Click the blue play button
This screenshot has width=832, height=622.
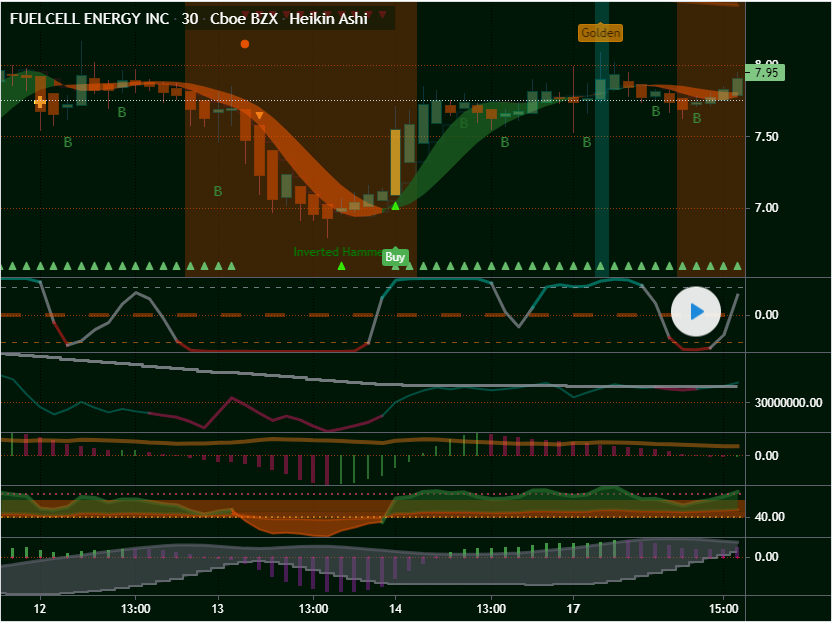tap(696, 311)
